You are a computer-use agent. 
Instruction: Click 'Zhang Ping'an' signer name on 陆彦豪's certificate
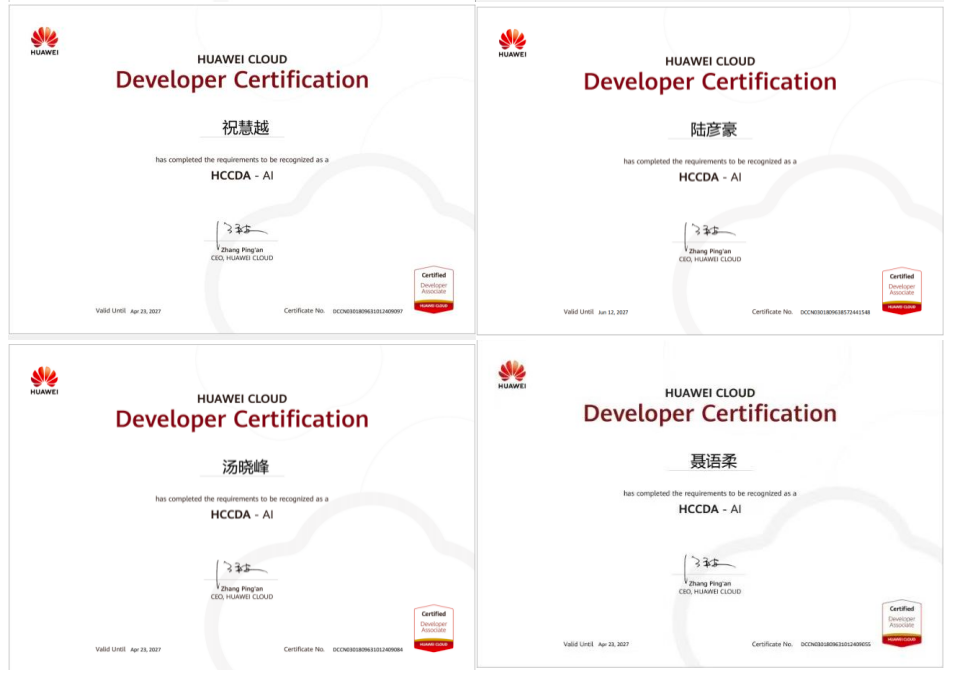click(710, 251)
